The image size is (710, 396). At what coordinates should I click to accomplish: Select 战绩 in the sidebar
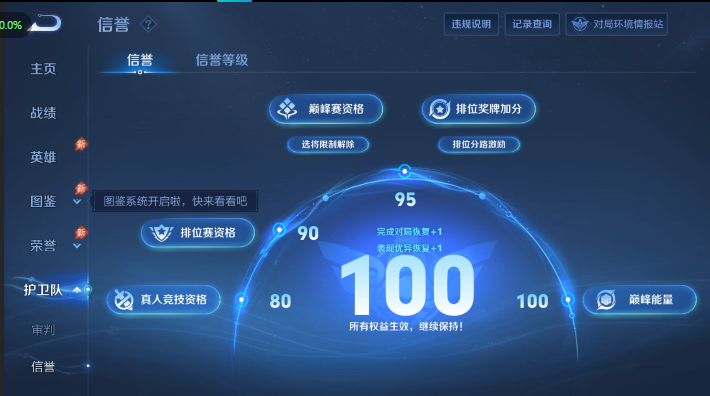(x=43, y=113)
